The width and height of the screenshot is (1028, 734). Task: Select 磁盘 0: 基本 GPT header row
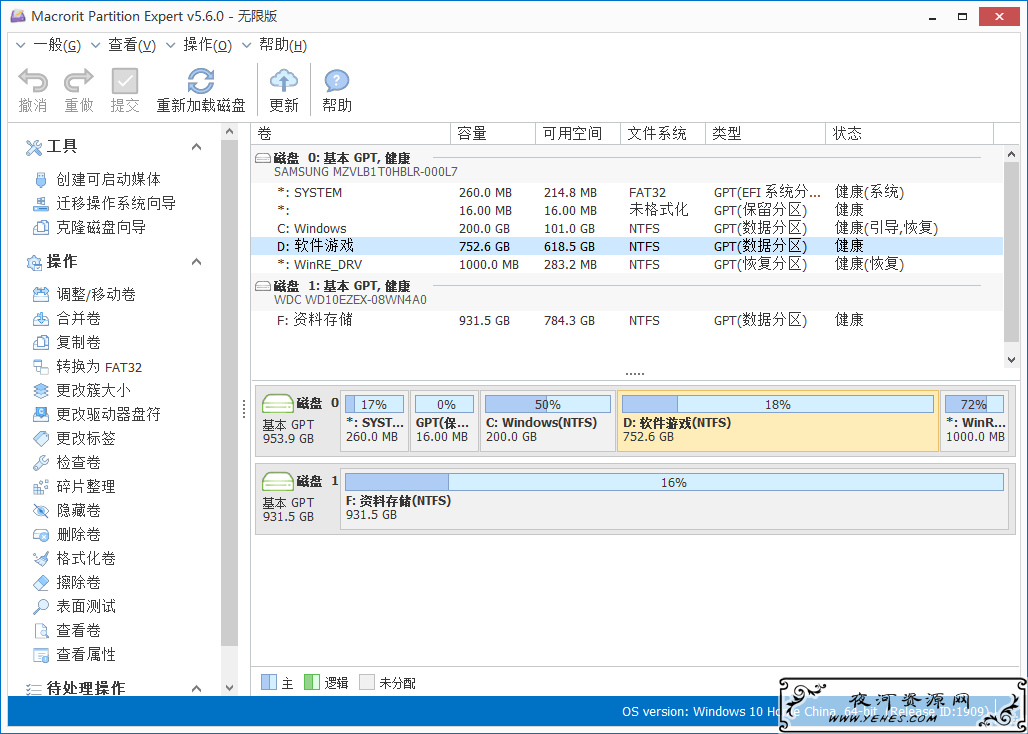coord(627,164)
